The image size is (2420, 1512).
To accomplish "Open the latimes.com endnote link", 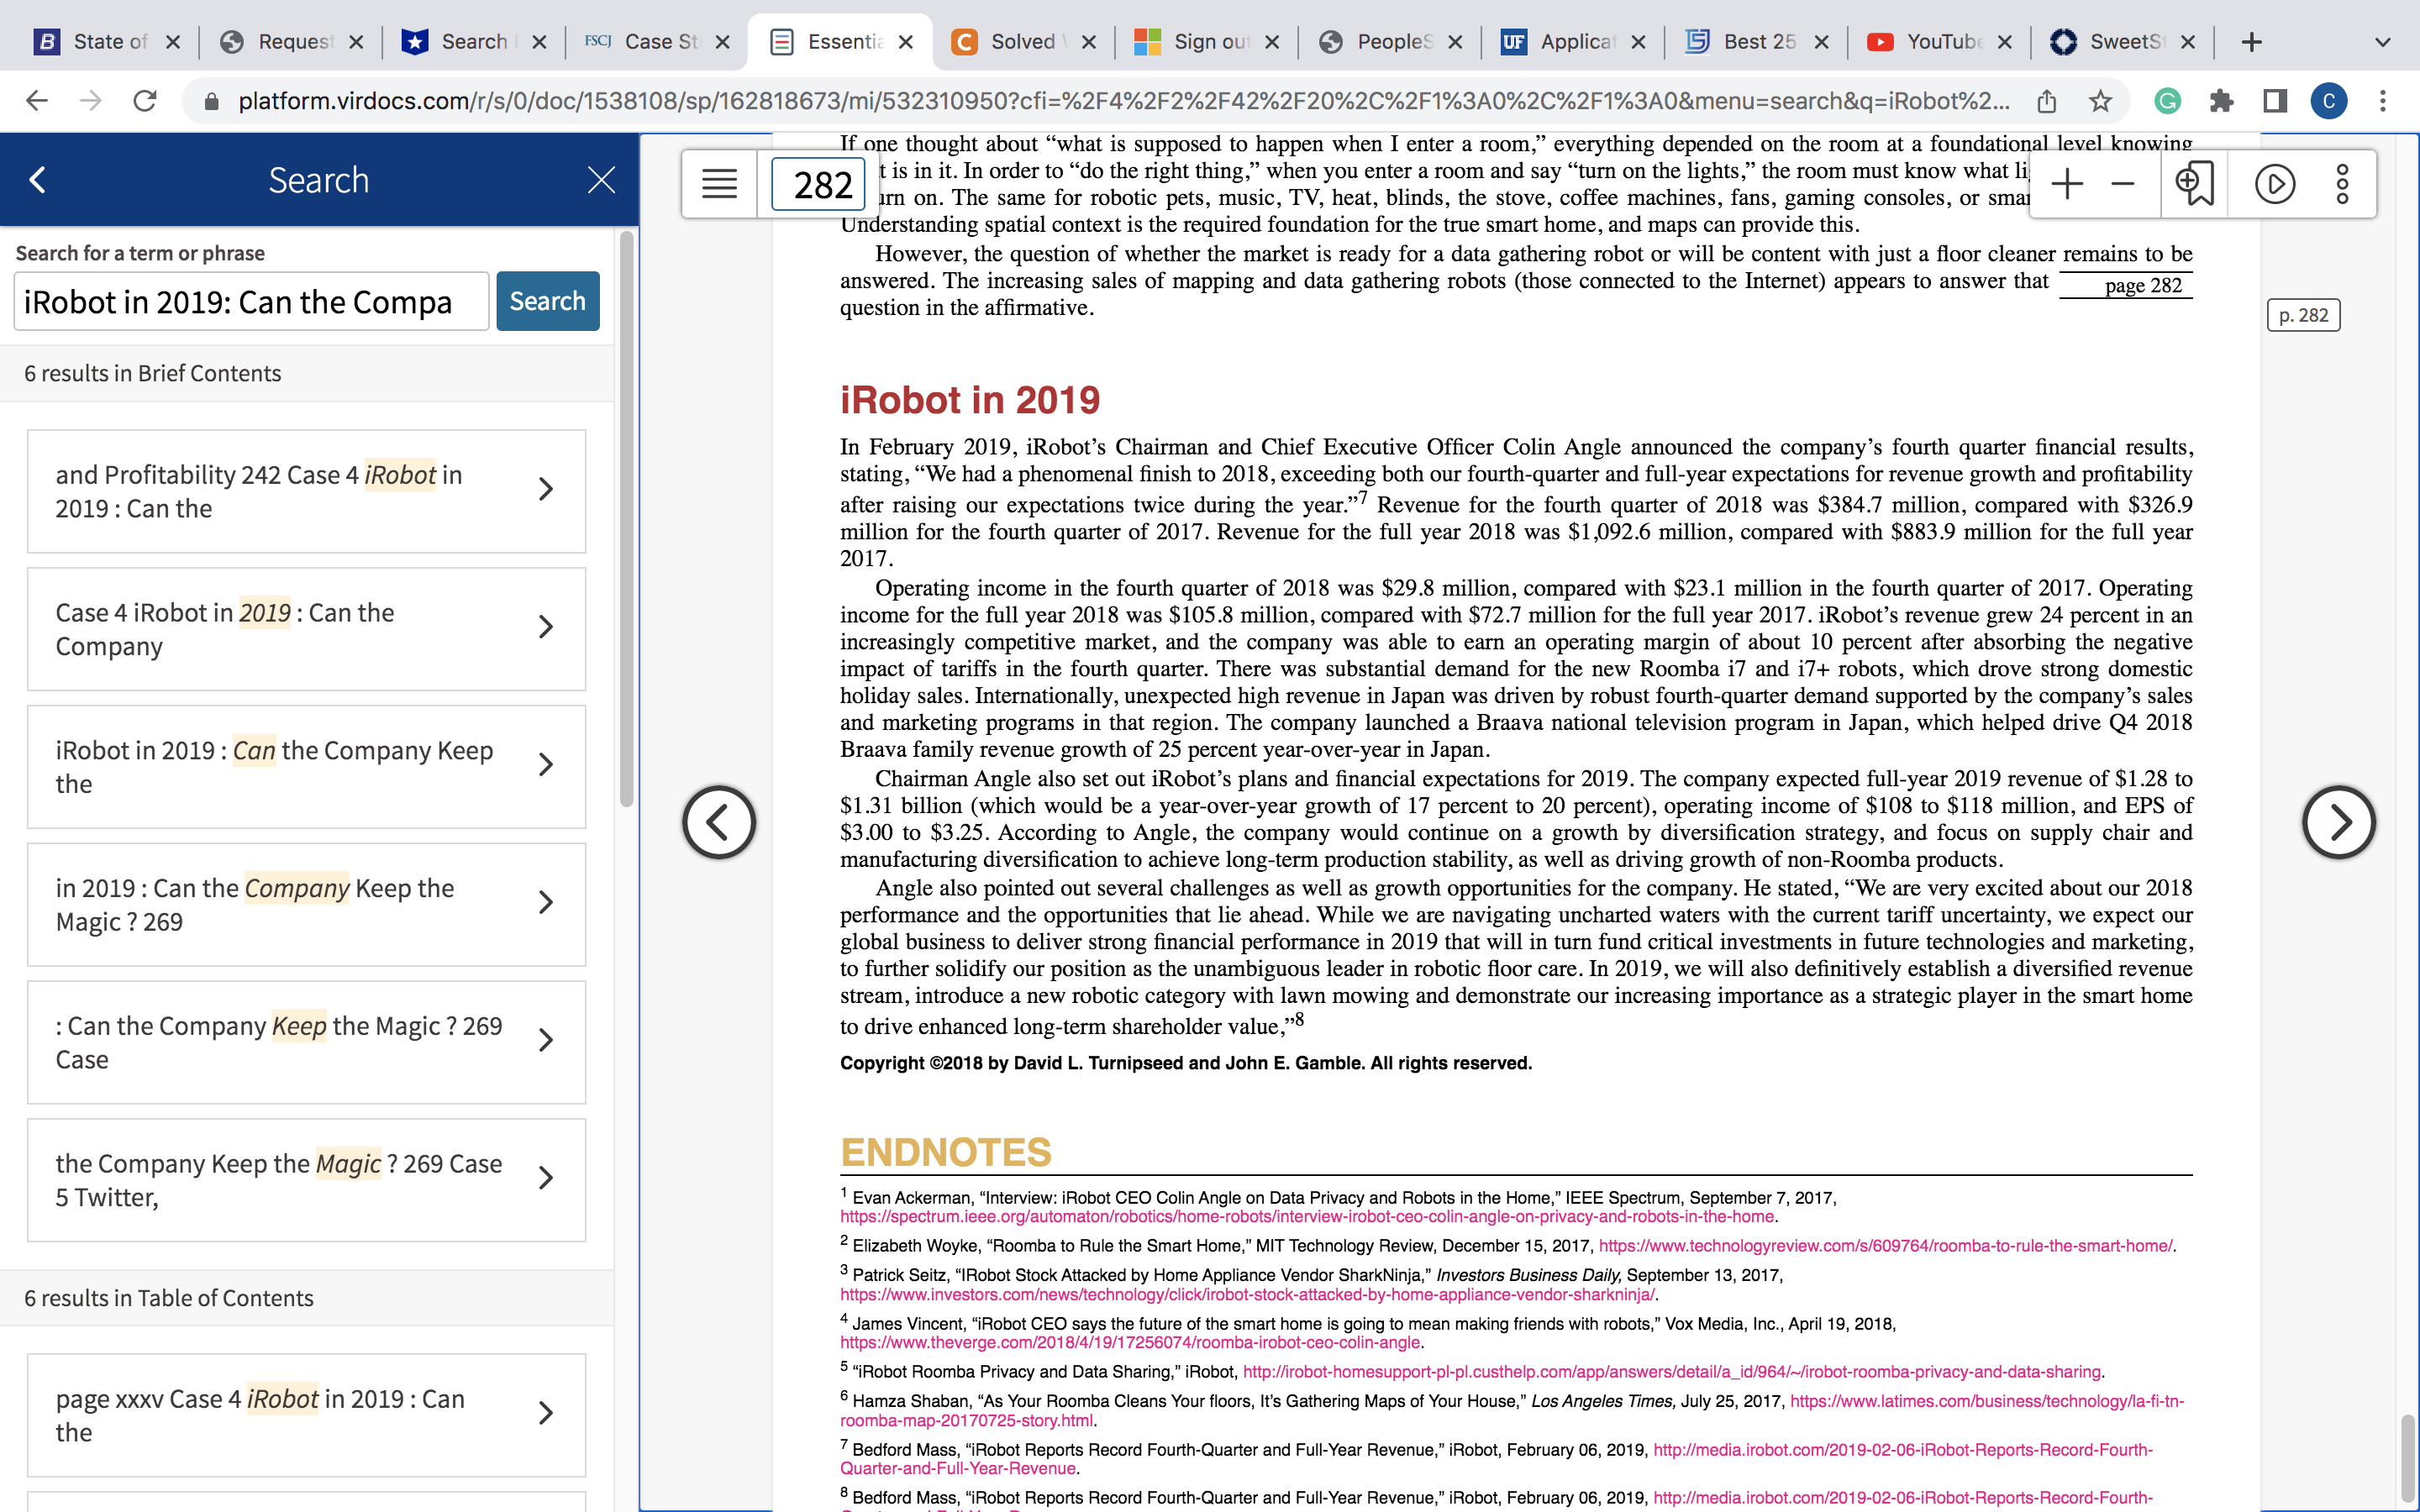I will tap(1986, 1401).
